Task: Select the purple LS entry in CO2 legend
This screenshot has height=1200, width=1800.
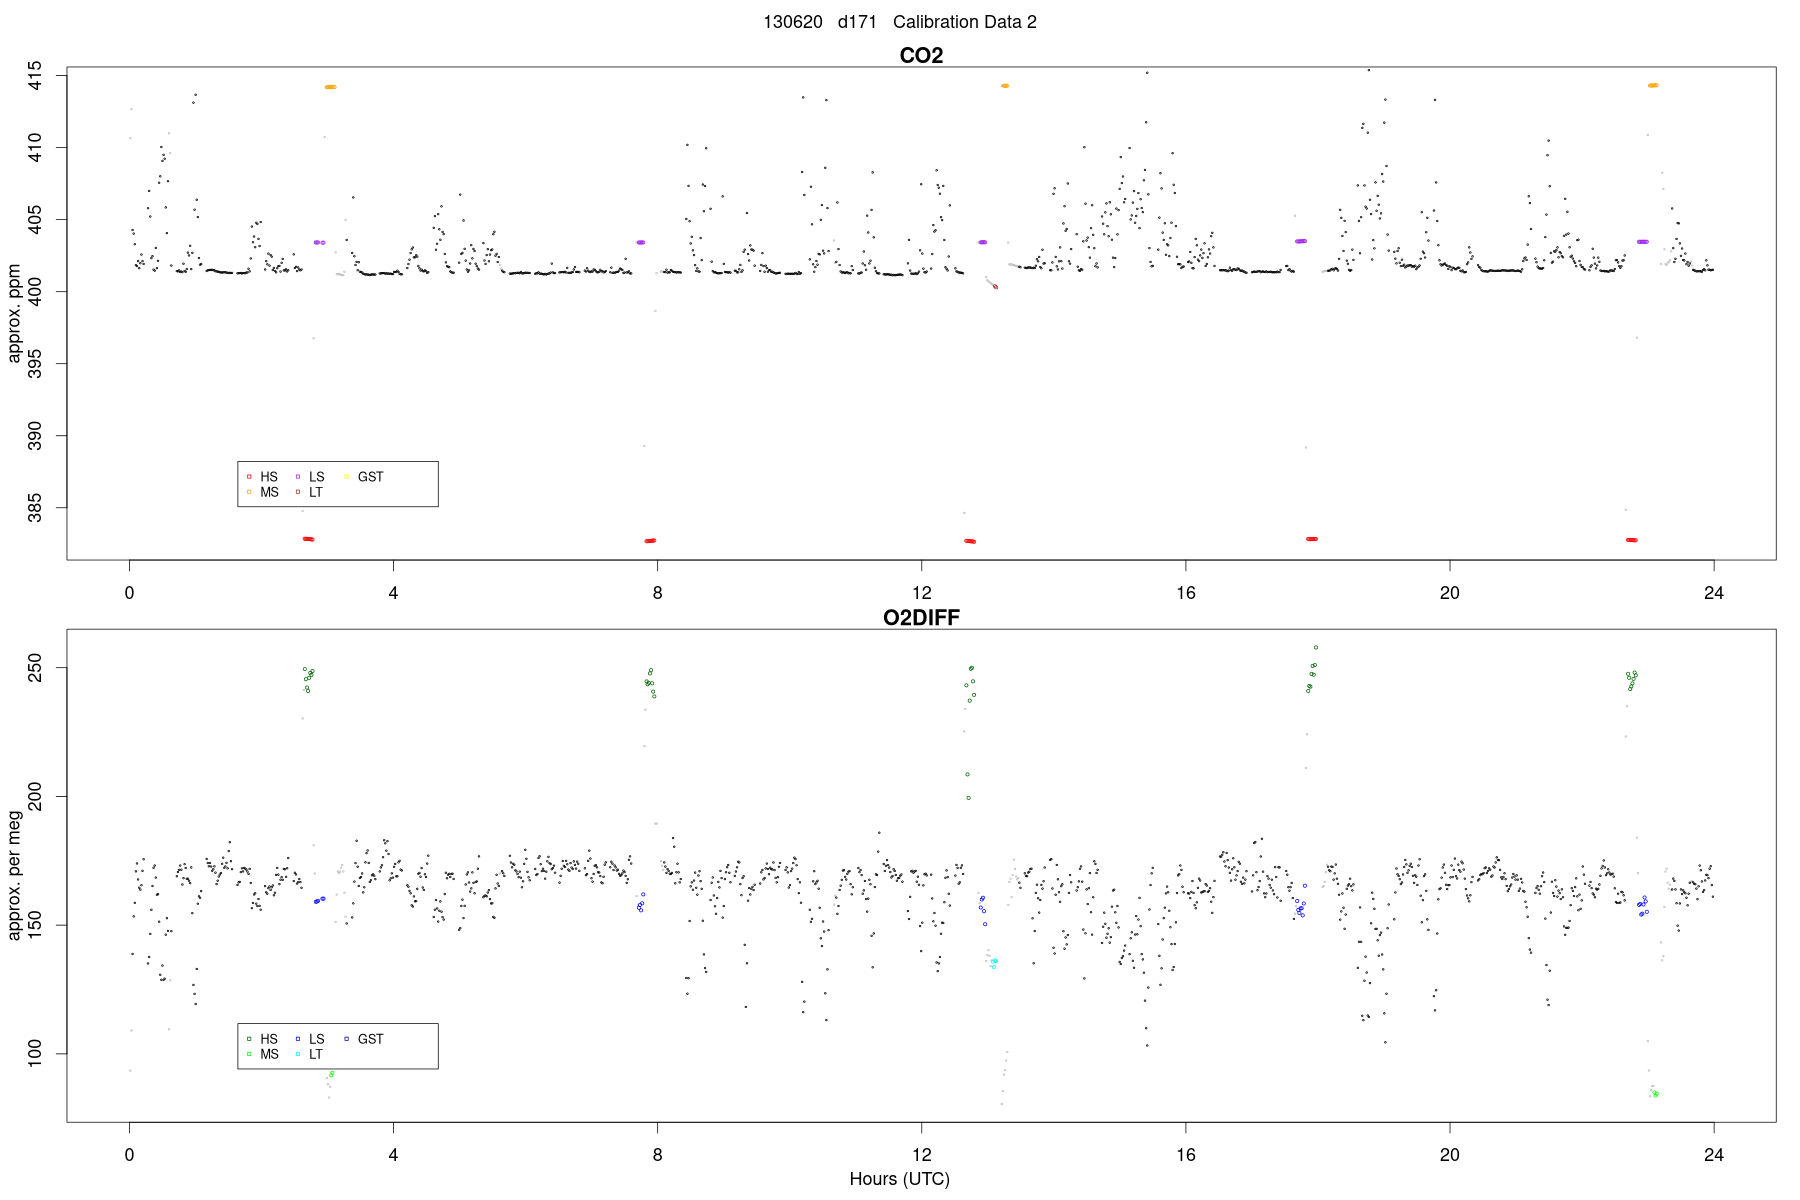Action: (310, 477)
